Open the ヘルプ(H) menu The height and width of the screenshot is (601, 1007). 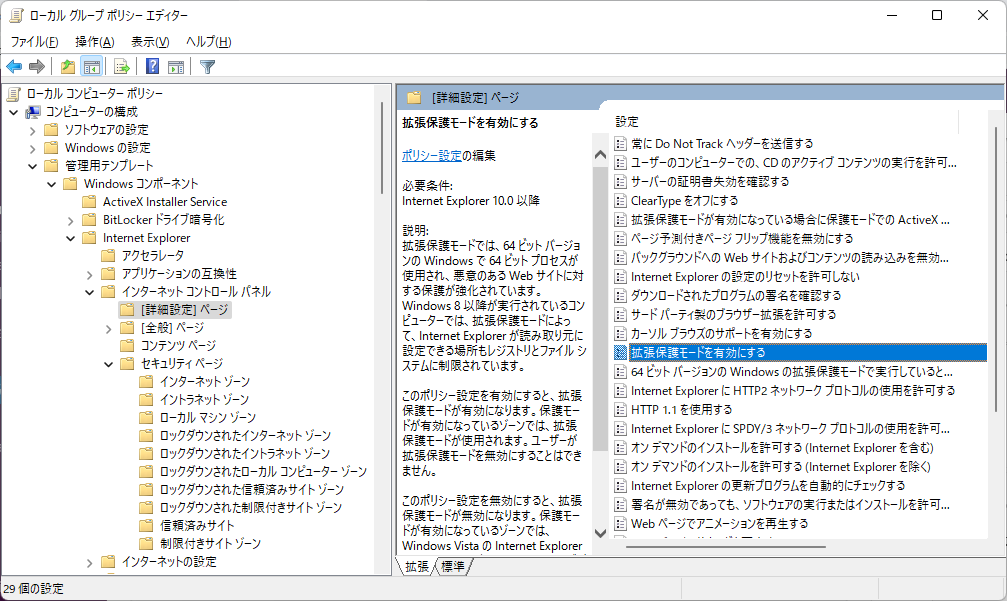coord(209,42)
